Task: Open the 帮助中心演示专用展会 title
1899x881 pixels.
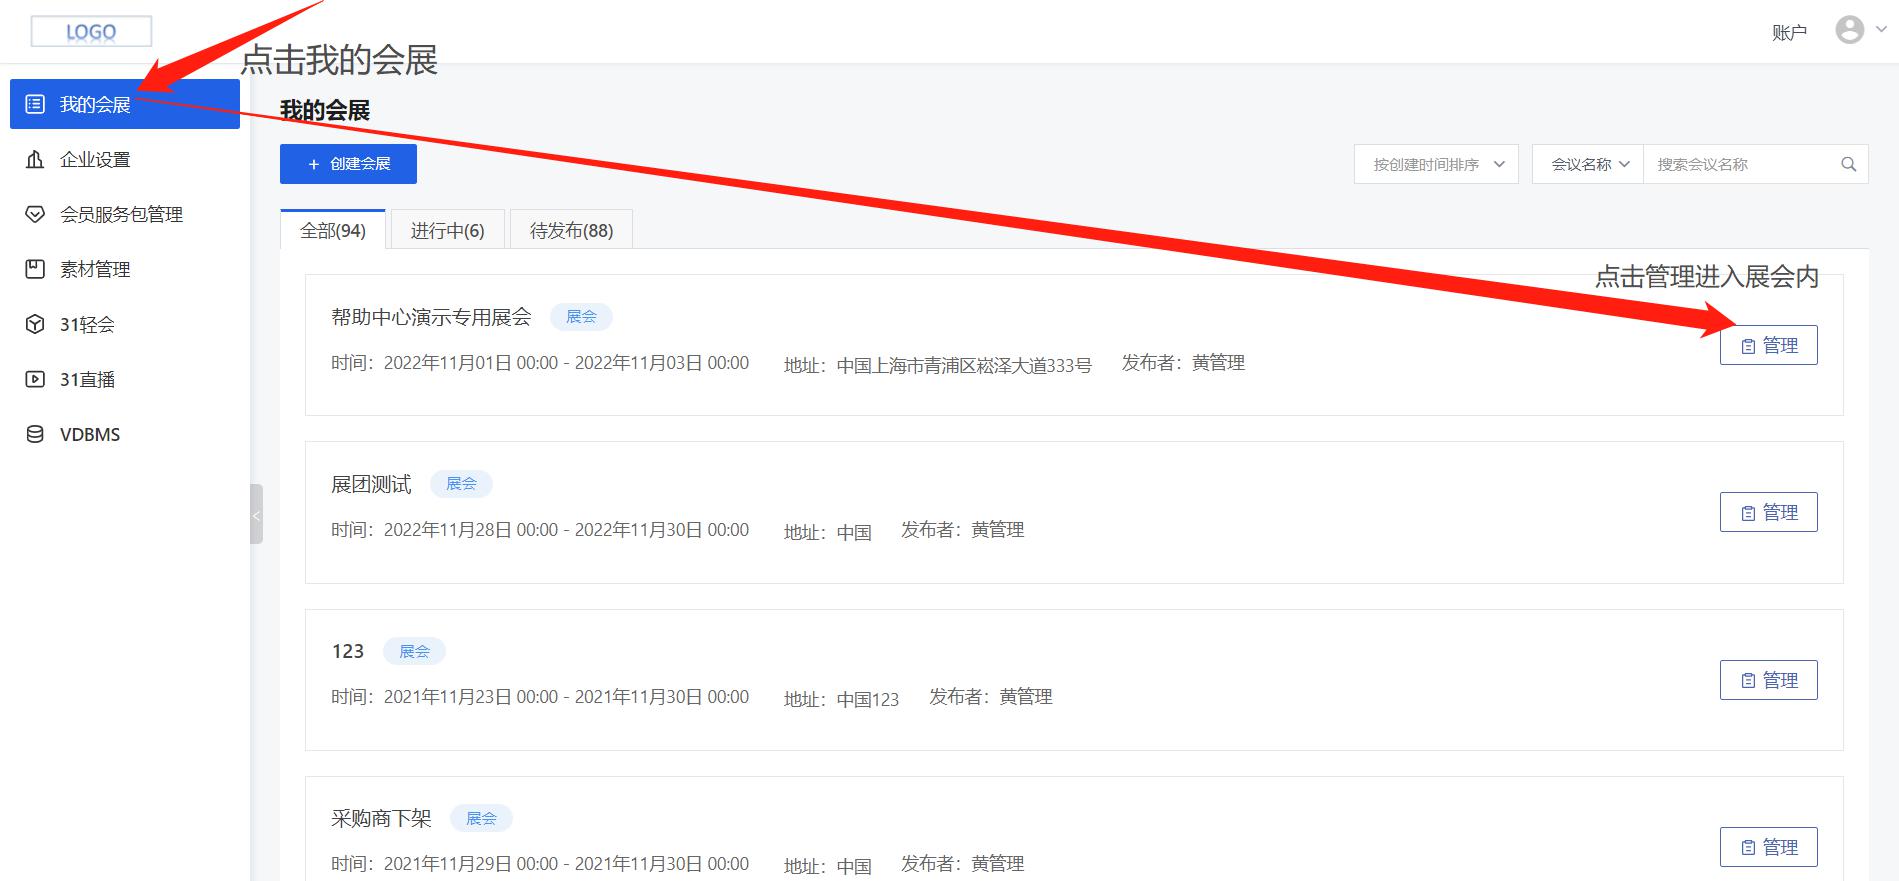Action: (431, 317)
